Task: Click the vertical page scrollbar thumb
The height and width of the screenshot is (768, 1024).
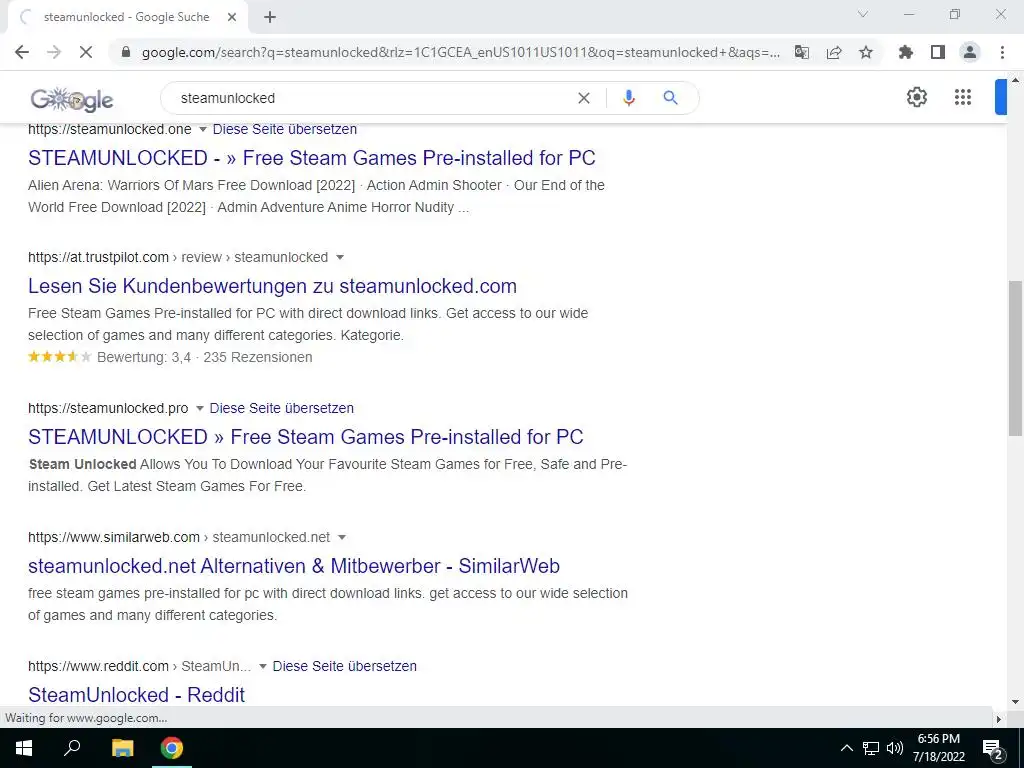Action: (x=1015, y=358)
